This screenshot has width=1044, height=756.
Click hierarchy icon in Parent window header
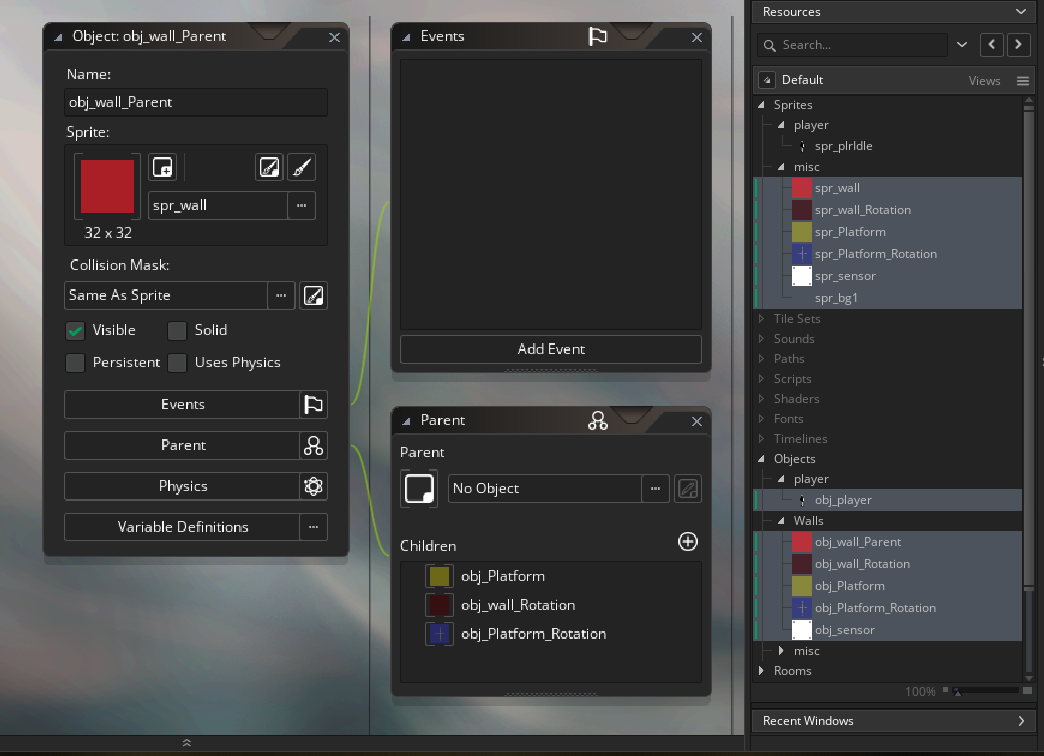[x=598, y=420]
